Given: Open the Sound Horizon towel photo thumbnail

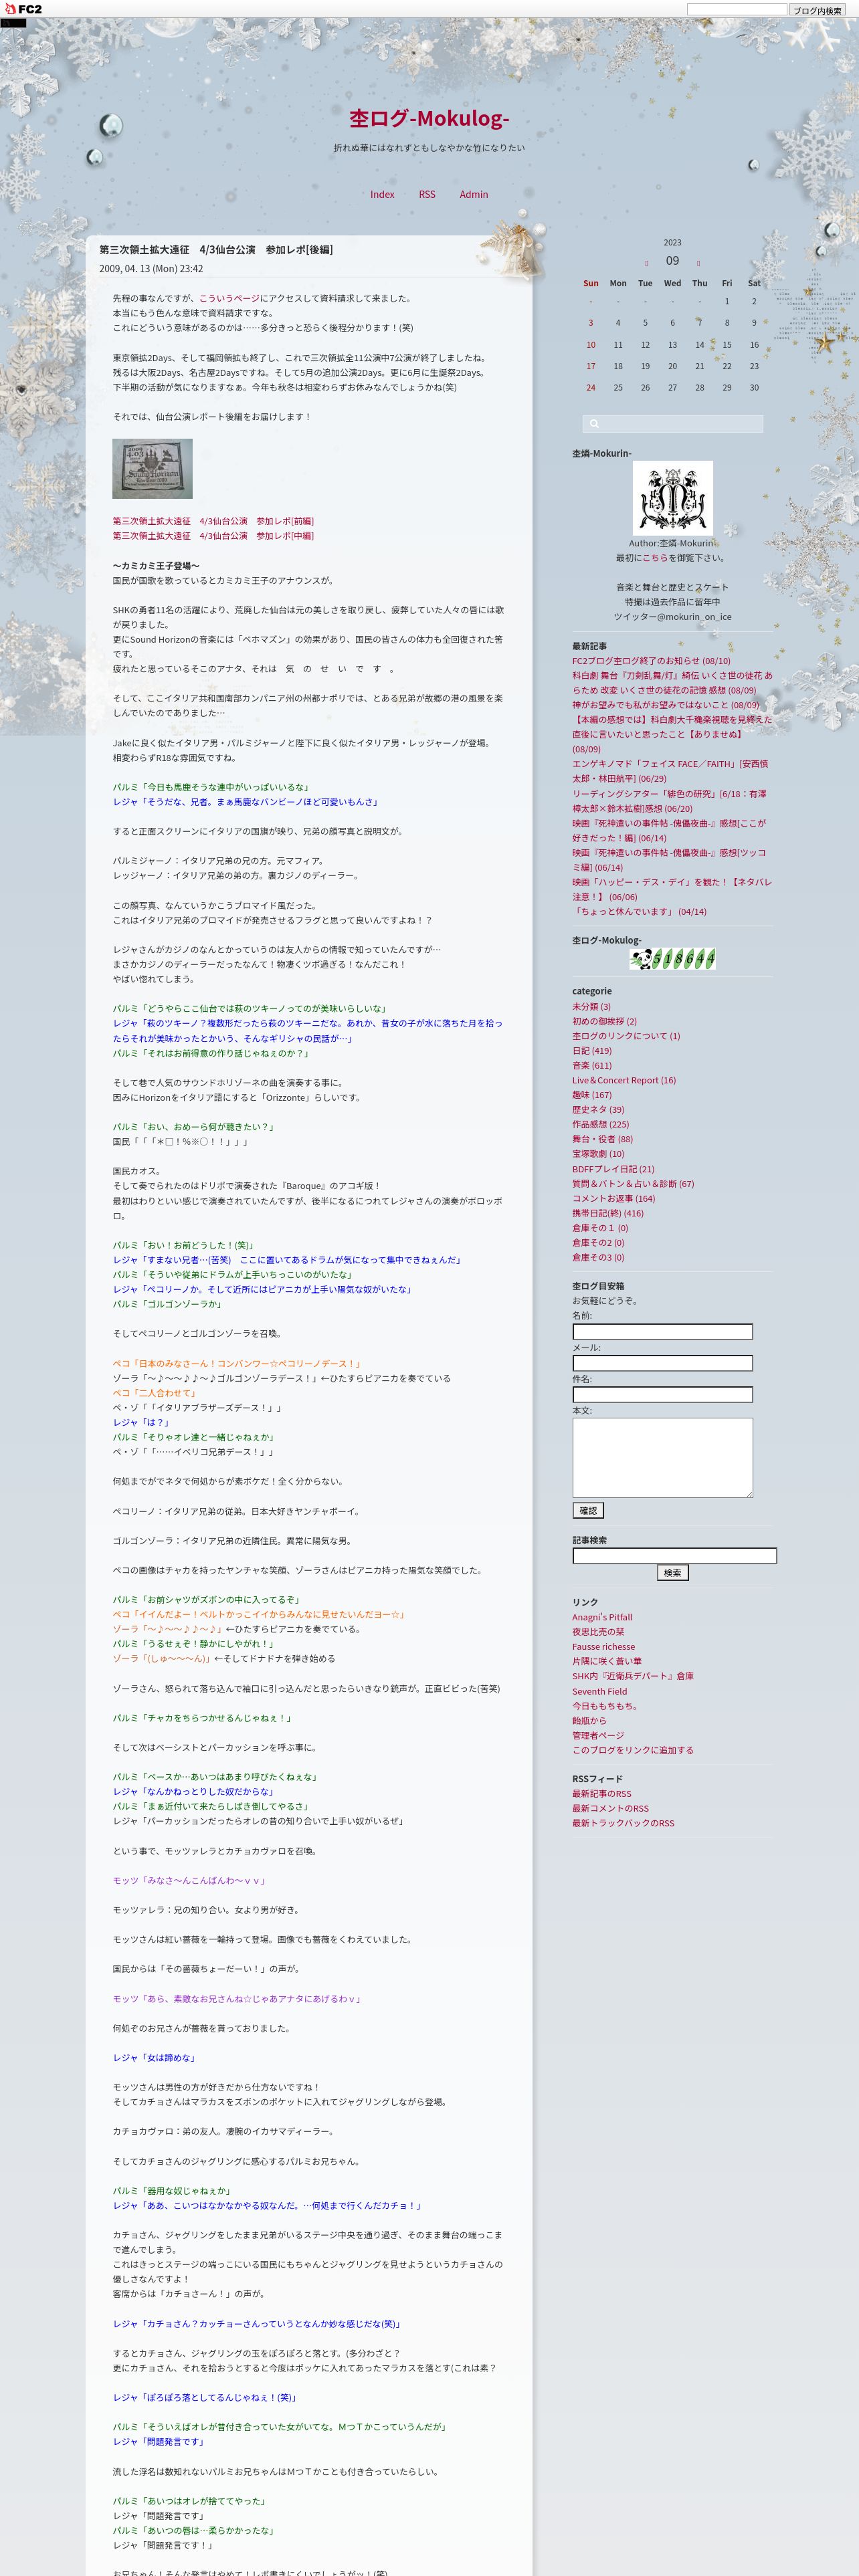Looking at the screenshot, I should 152,468.
